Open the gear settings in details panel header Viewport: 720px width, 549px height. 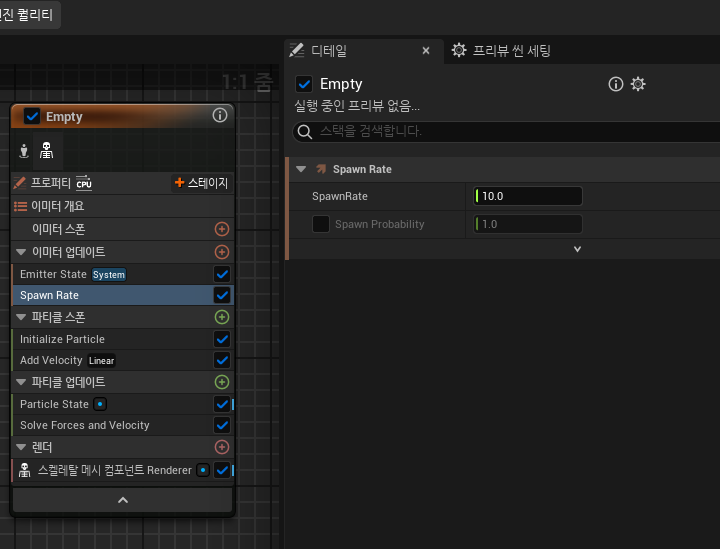638,84
